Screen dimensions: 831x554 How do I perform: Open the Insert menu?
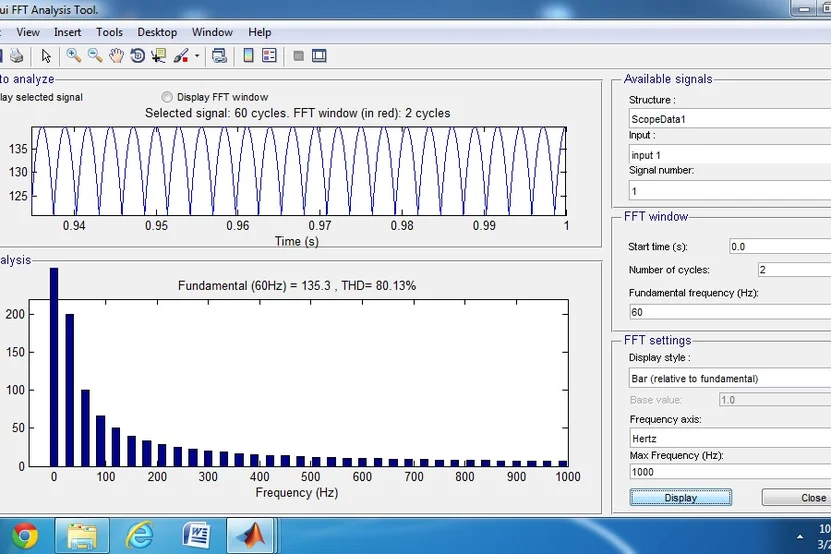68,32
